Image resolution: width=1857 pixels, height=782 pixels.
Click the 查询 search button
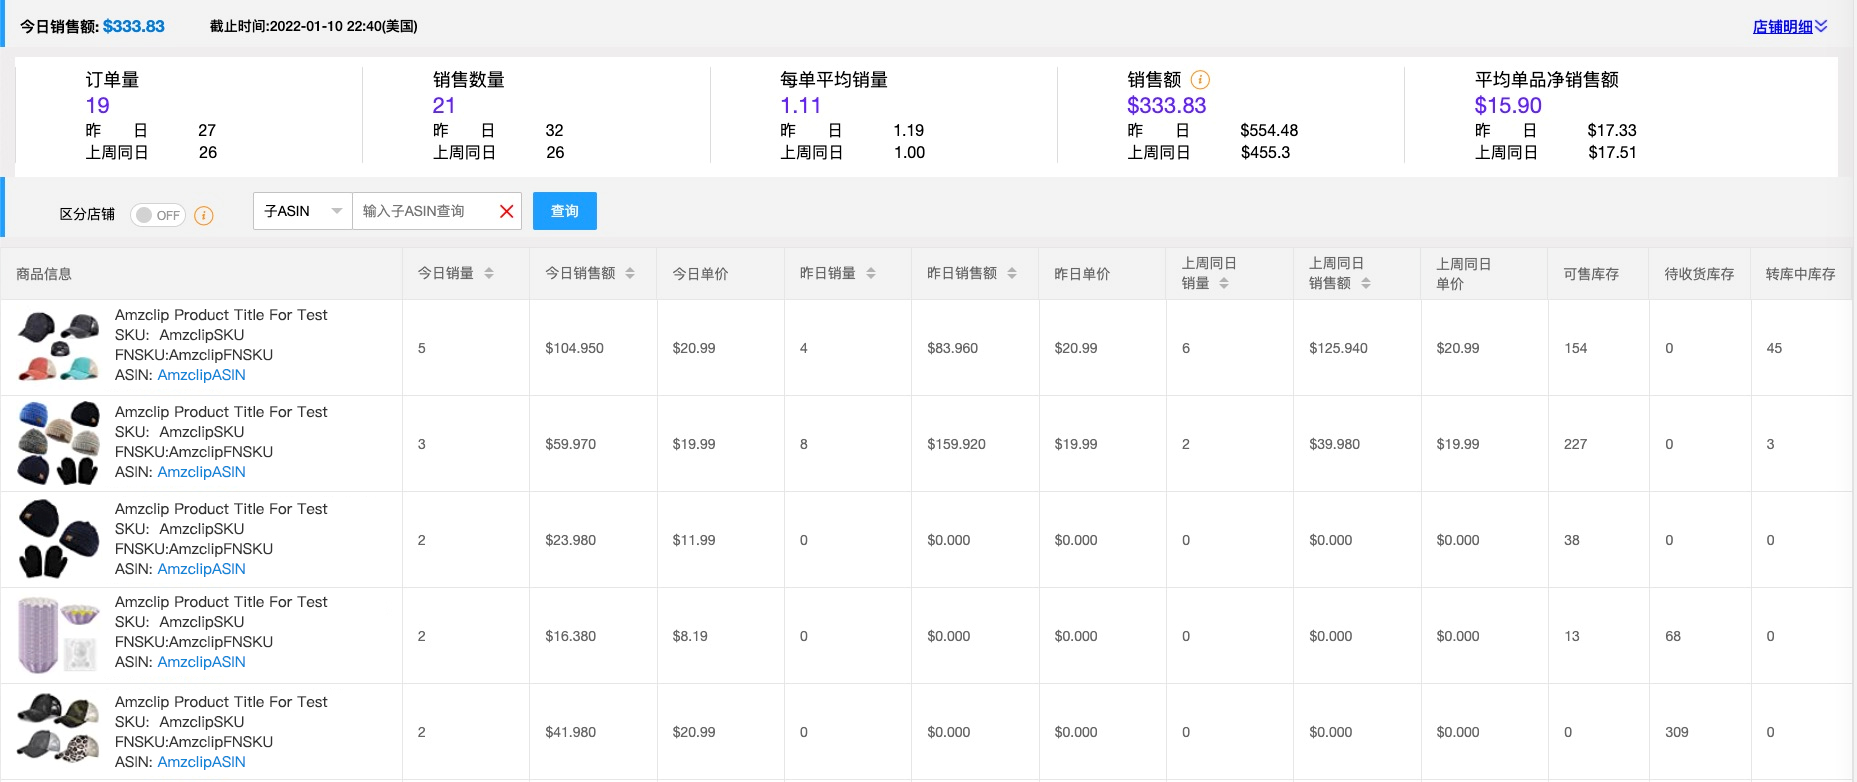(564, 211)
